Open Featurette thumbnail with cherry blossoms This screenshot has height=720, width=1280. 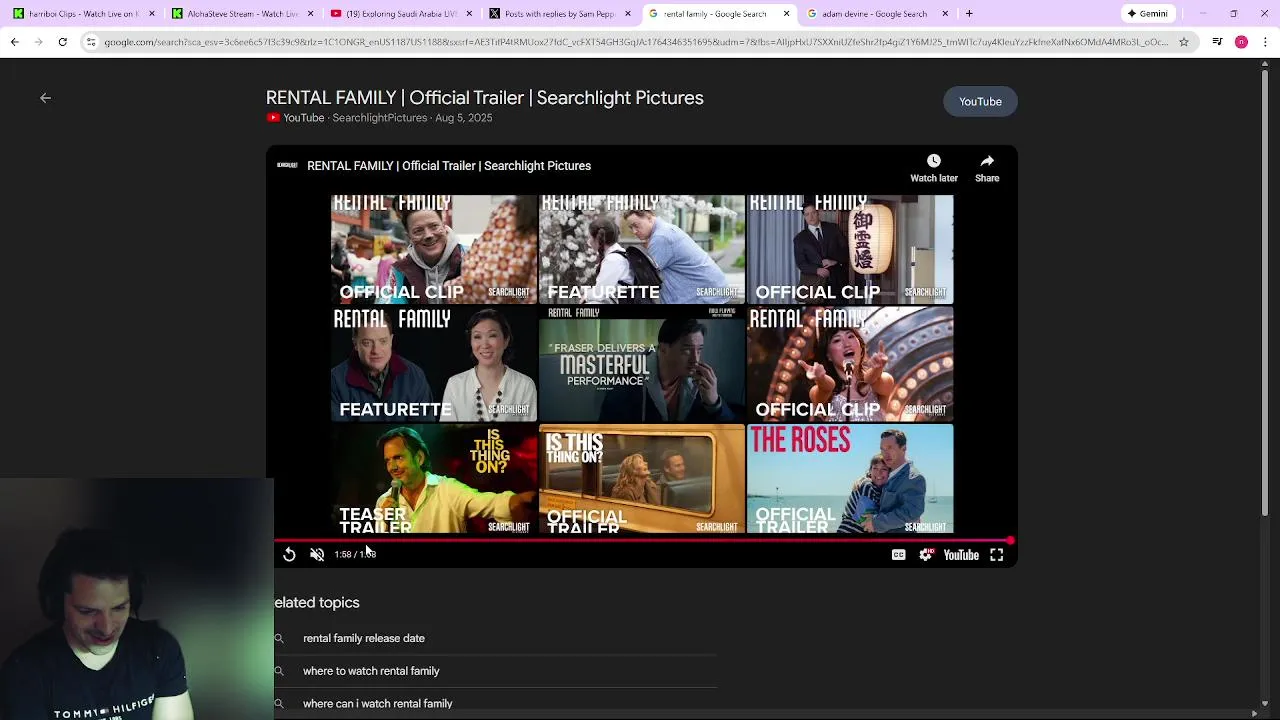tap(642, 249)
